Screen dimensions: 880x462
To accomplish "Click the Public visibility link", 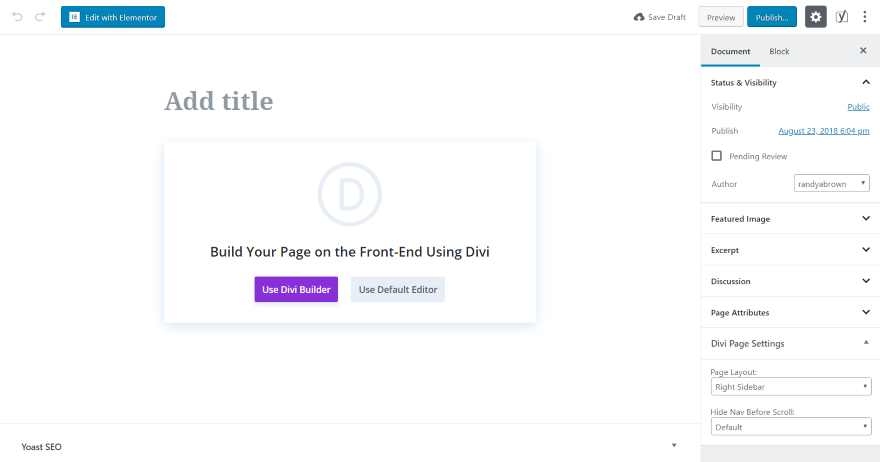I will coord(858,107).
